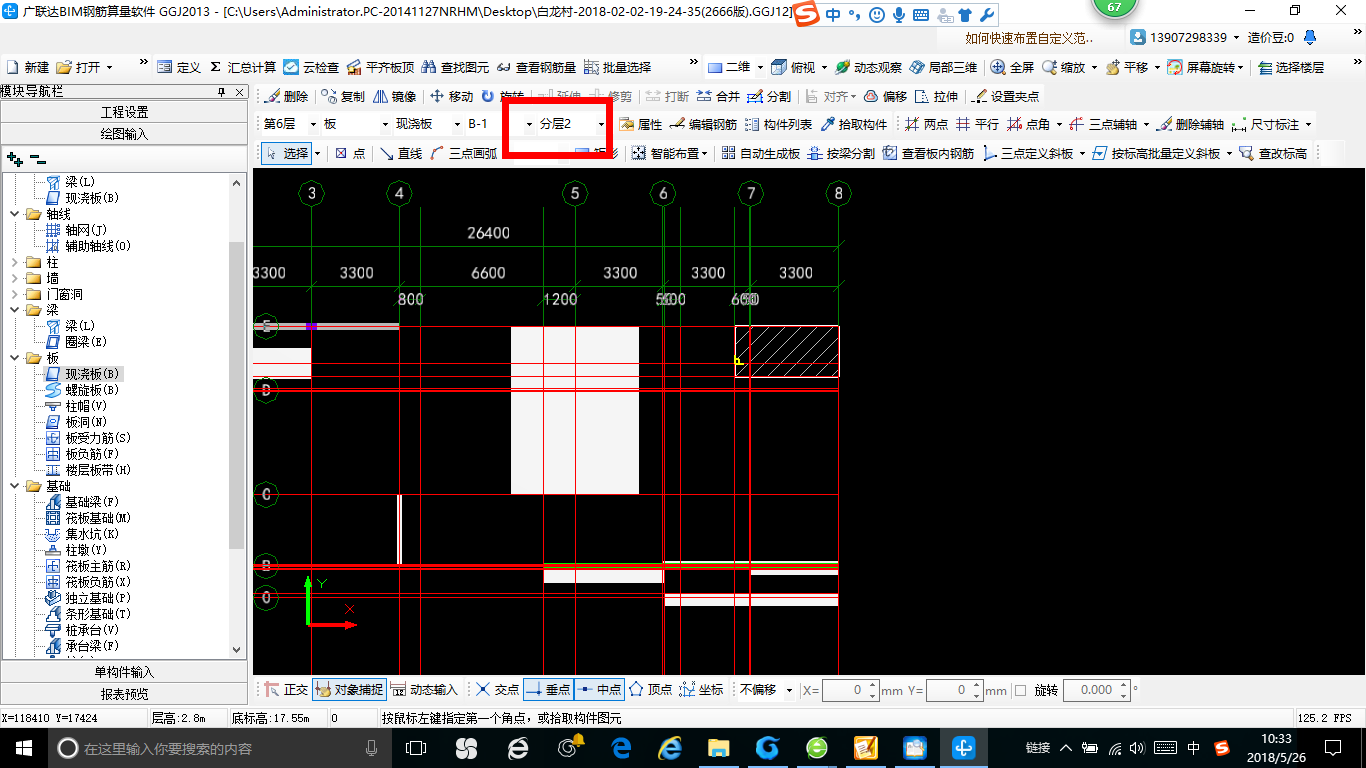Click 自动生成板 auto-generate slab

point(760,153)
